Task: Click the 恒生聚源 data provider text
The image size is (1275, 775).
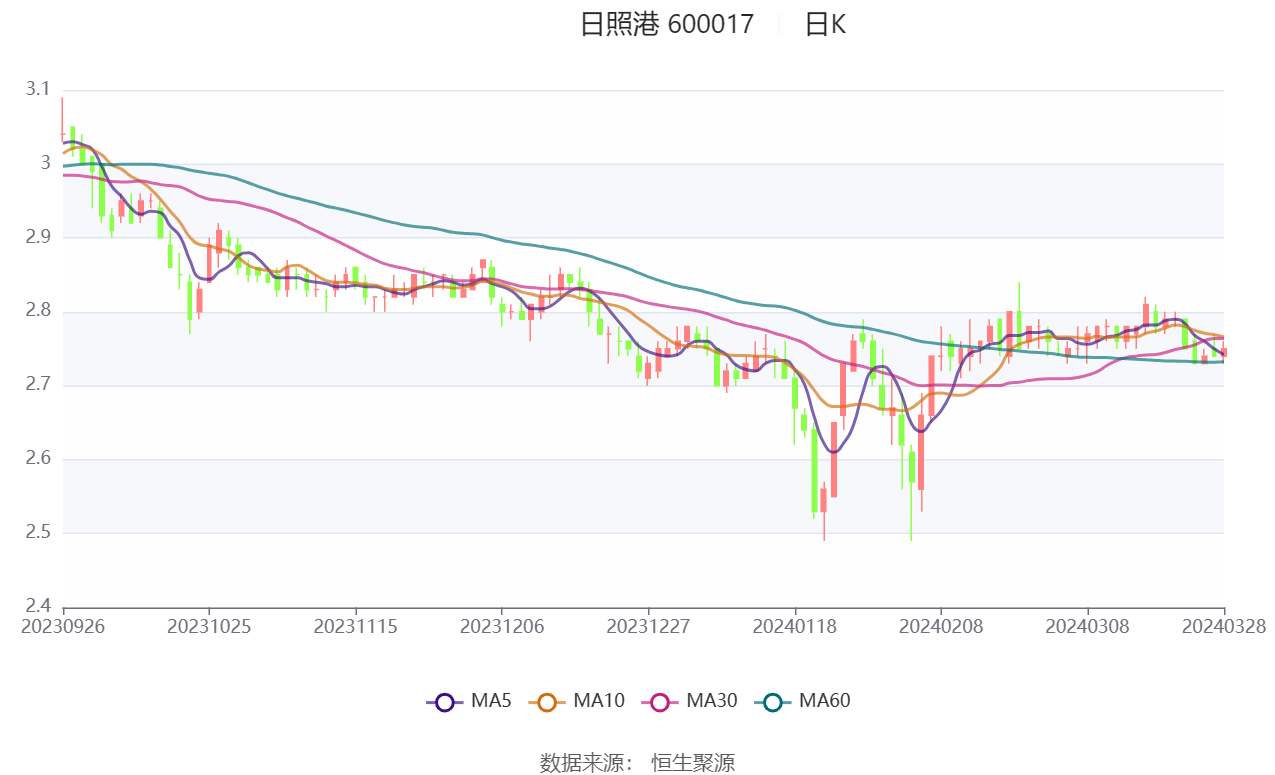Action: 693,763
